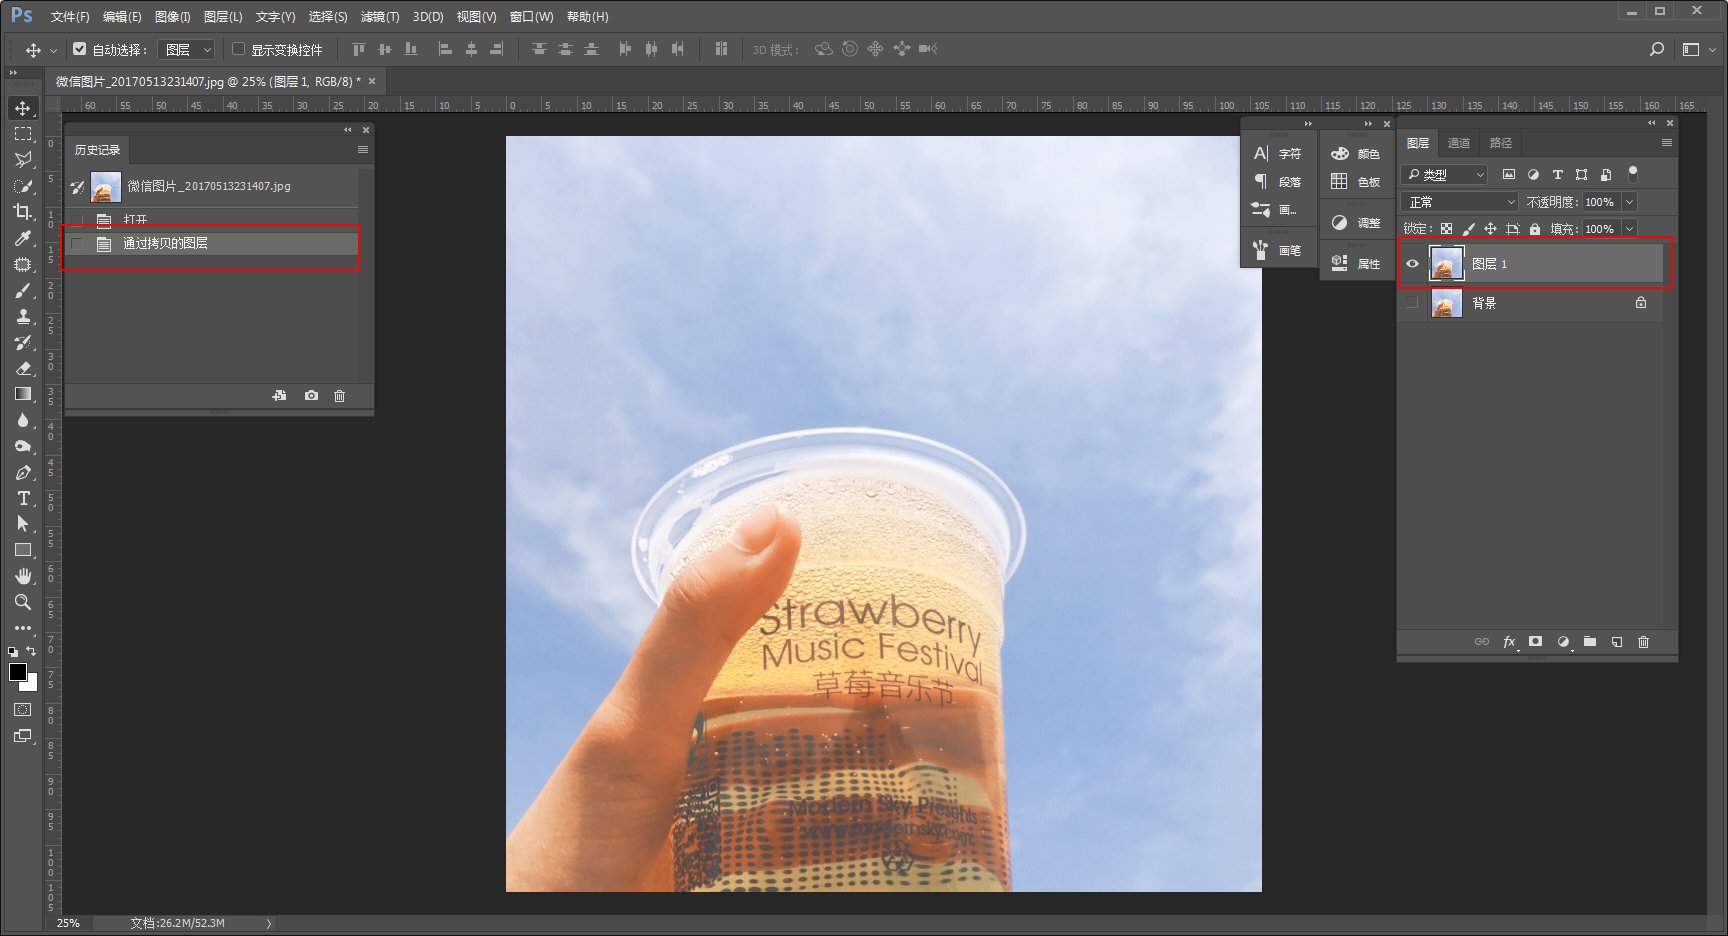Open the layer filter 类型 dropdown

[1445, 175]
